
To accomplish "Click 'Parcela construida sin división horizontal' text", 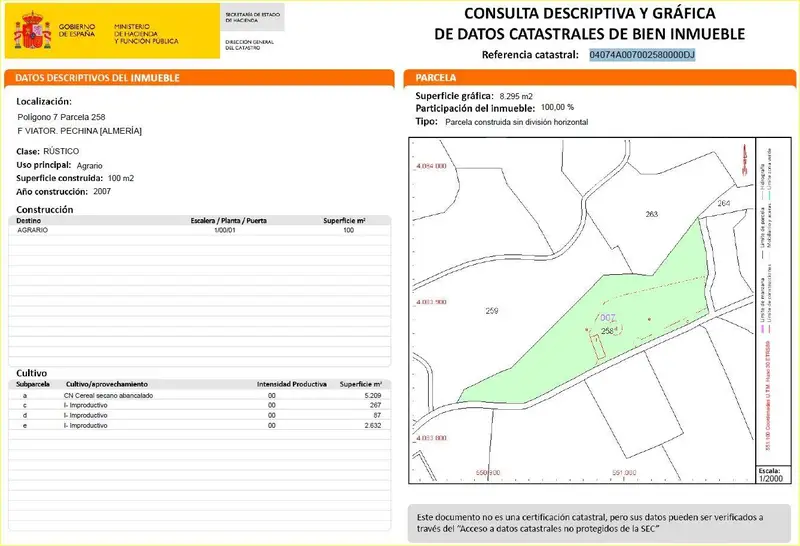I will (517, 122).
